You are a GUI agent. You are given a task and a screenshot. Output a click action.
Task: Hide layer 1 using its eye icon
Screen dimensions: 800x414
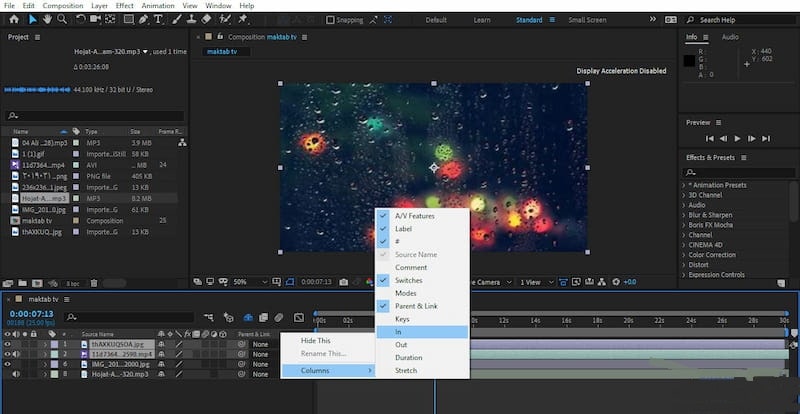pos(9,344)
